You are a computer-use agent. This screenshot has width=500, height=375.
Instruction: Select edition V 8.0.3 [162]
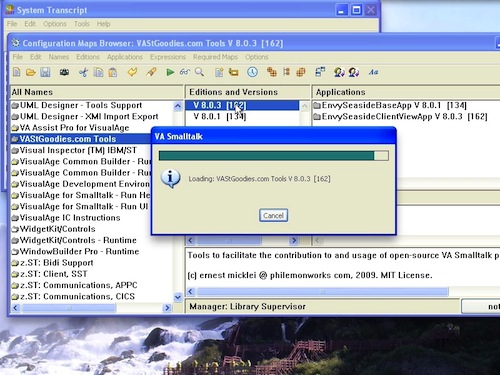click(242, 105)
